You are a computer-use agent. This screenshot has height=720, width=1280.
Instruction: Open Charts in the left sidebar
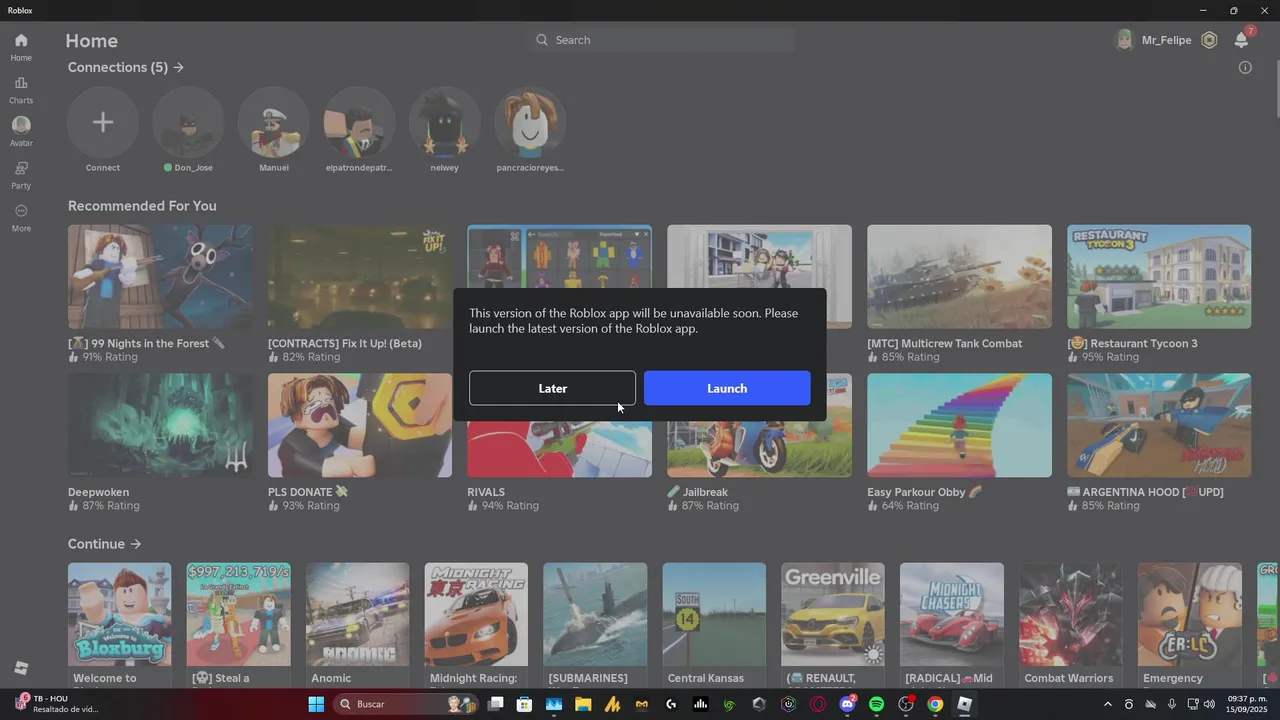(x=21, y=90)
